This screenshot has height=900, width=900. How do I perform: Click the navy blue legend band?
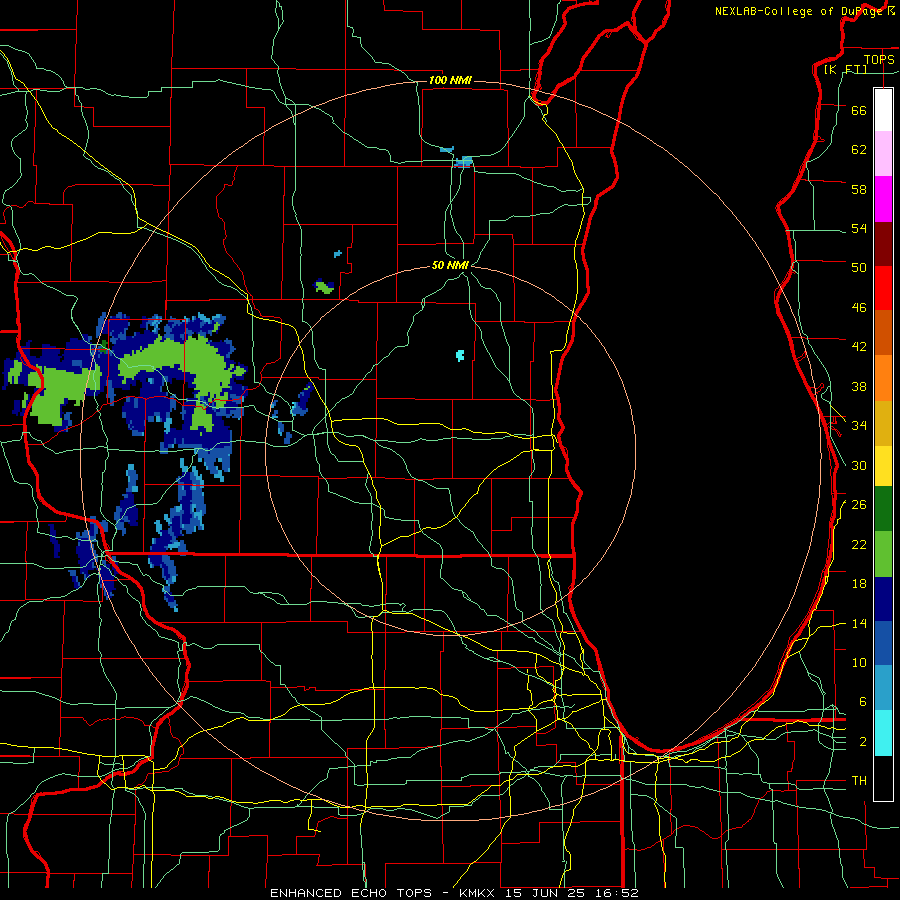(883, 599)
